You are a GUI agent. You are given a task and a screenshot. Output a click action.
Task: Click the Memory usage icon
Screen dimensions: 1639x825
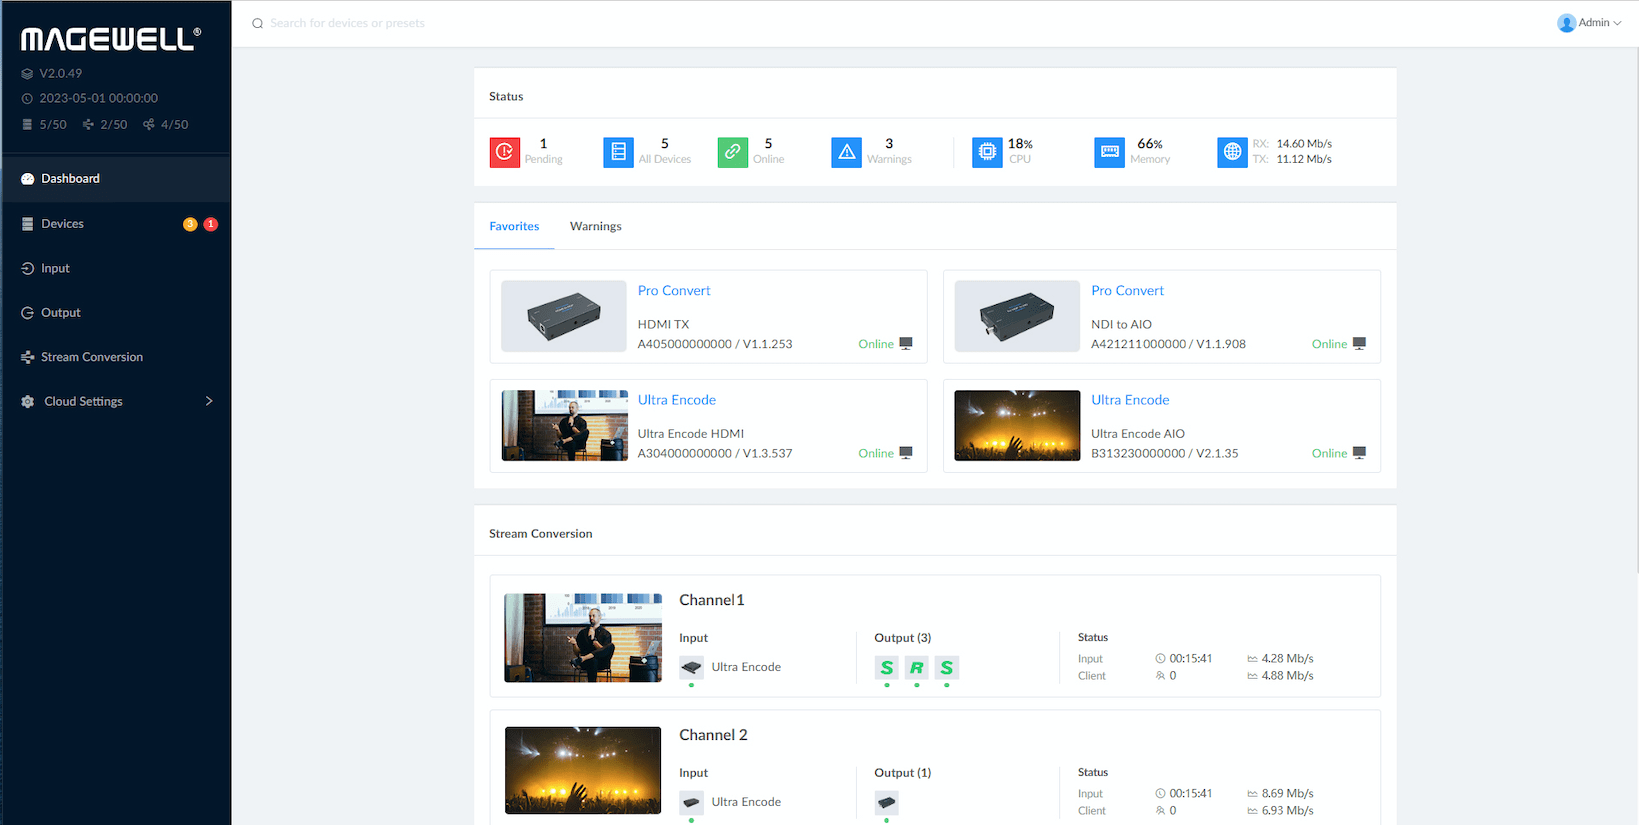click(1110, 152)
